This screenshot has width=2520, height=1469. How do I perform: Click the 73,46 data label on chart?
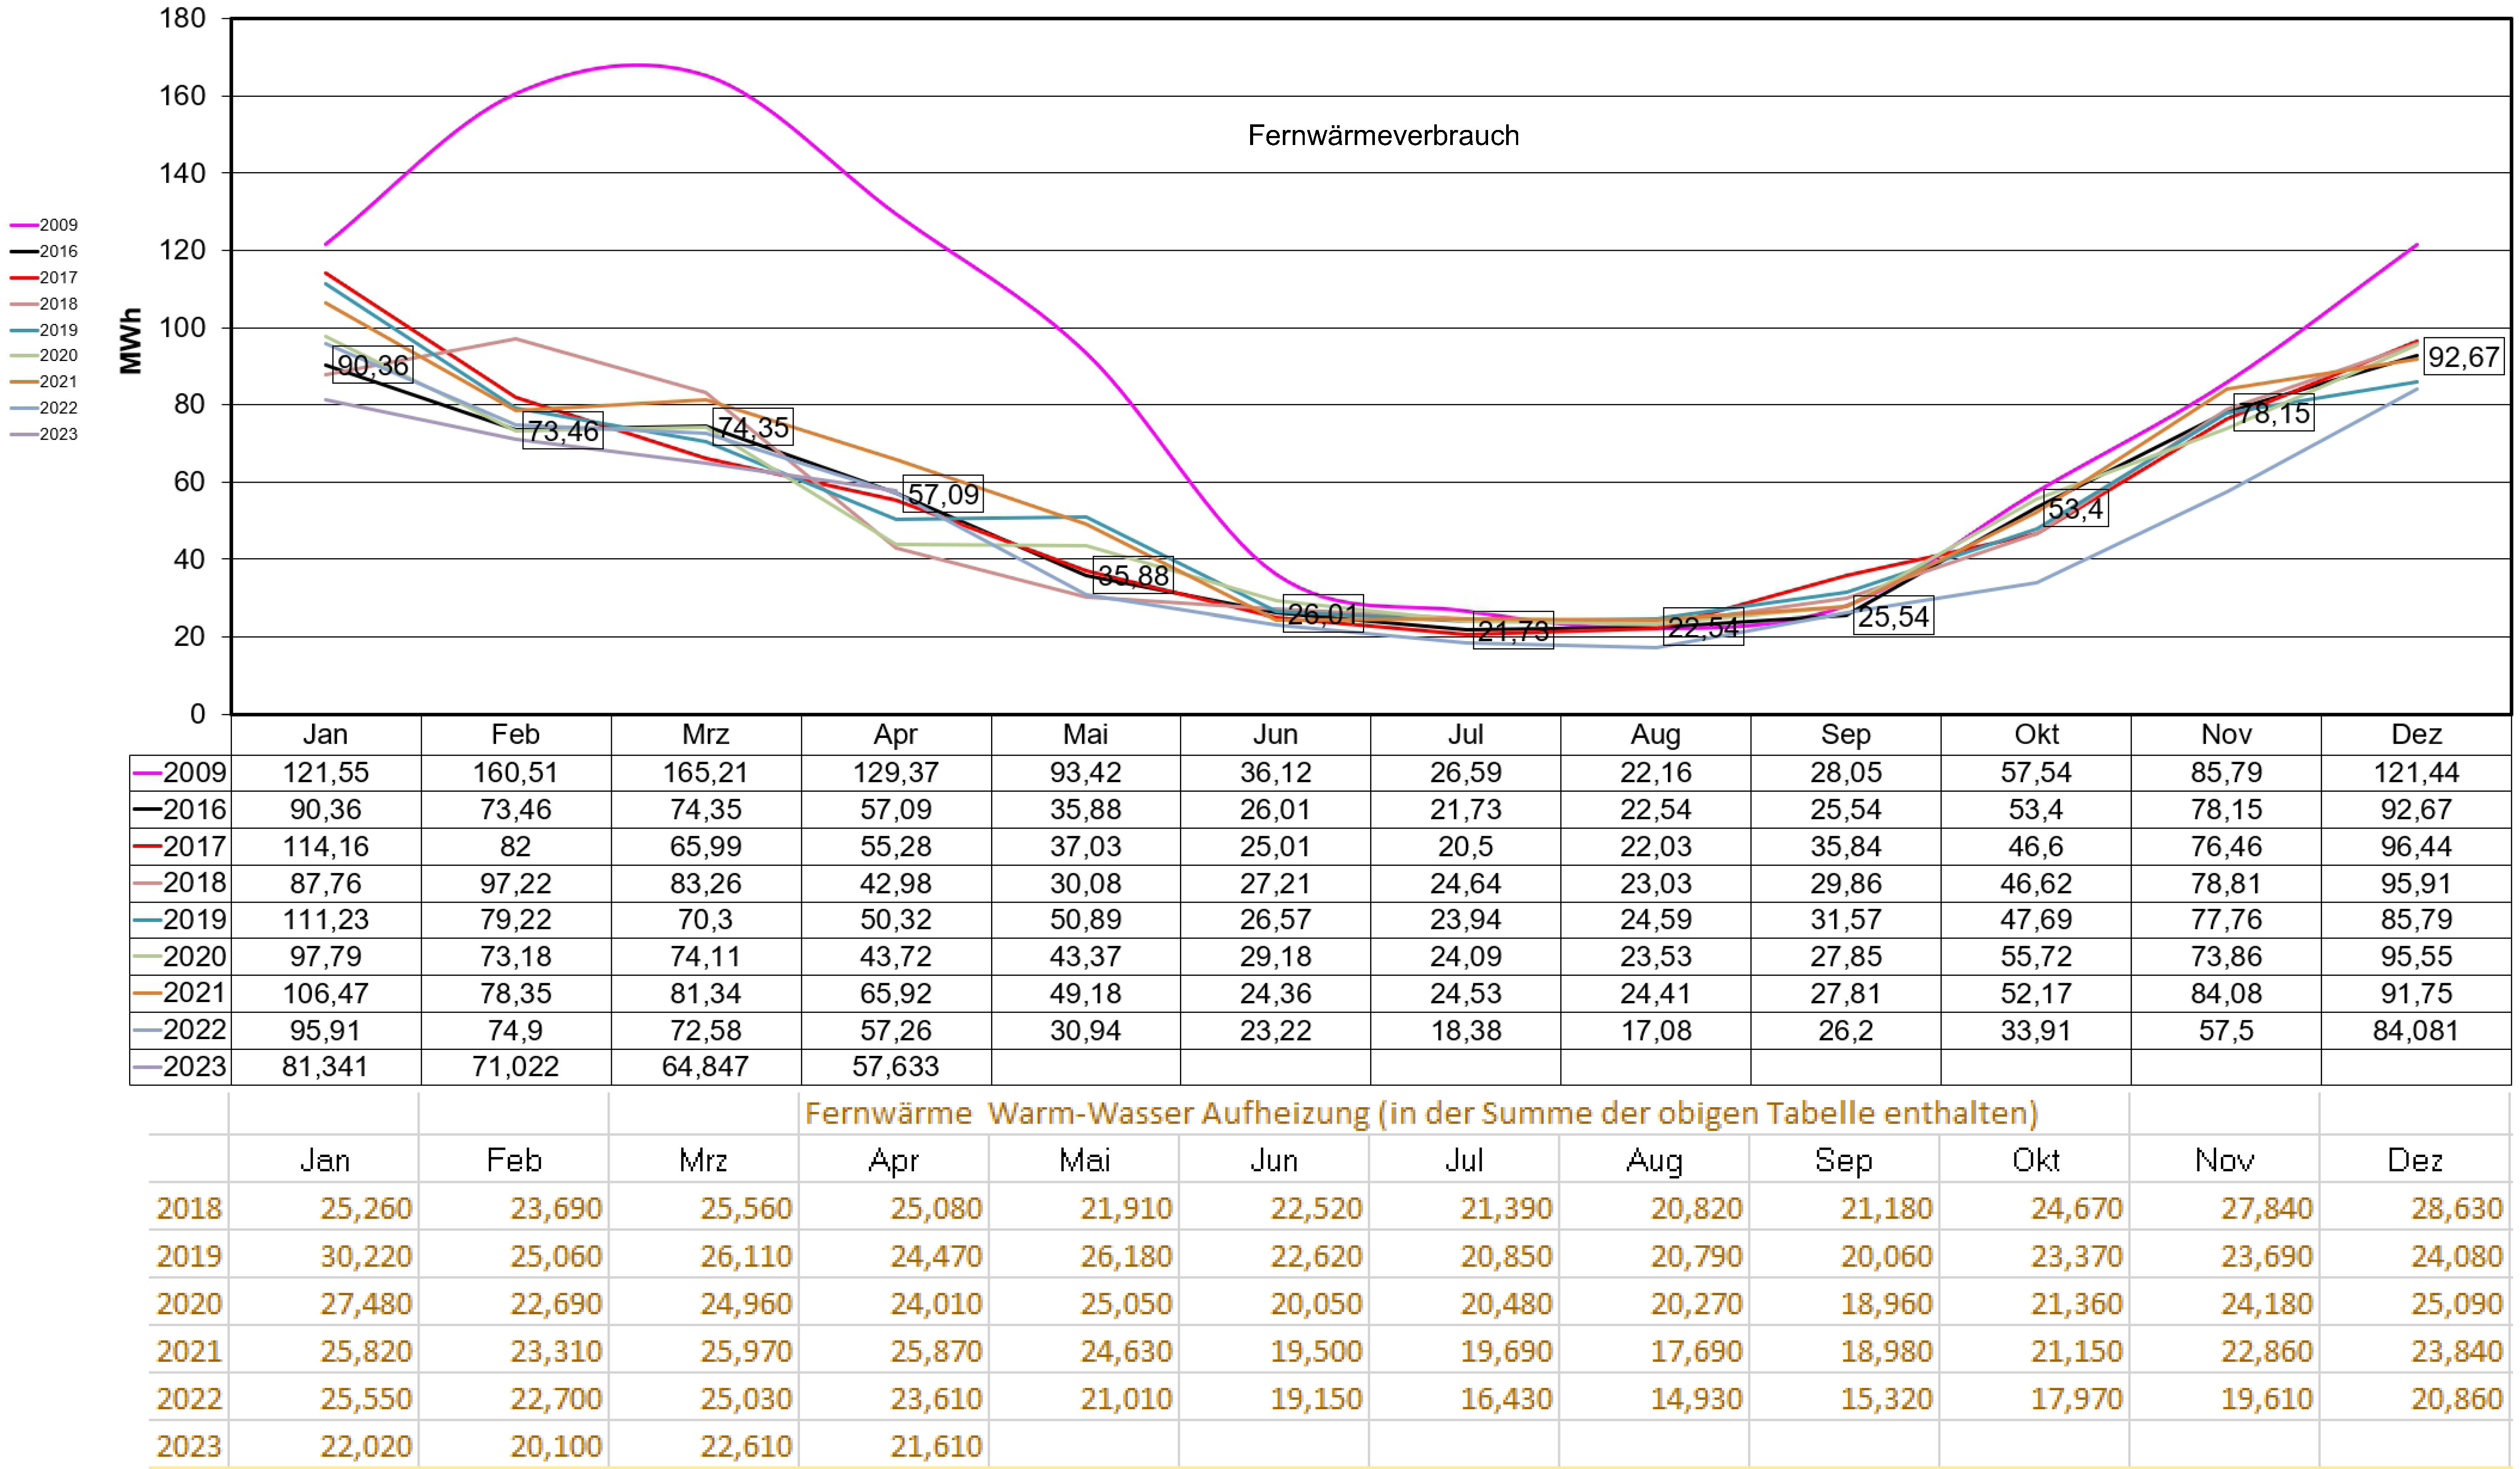[x=563, y=431]
